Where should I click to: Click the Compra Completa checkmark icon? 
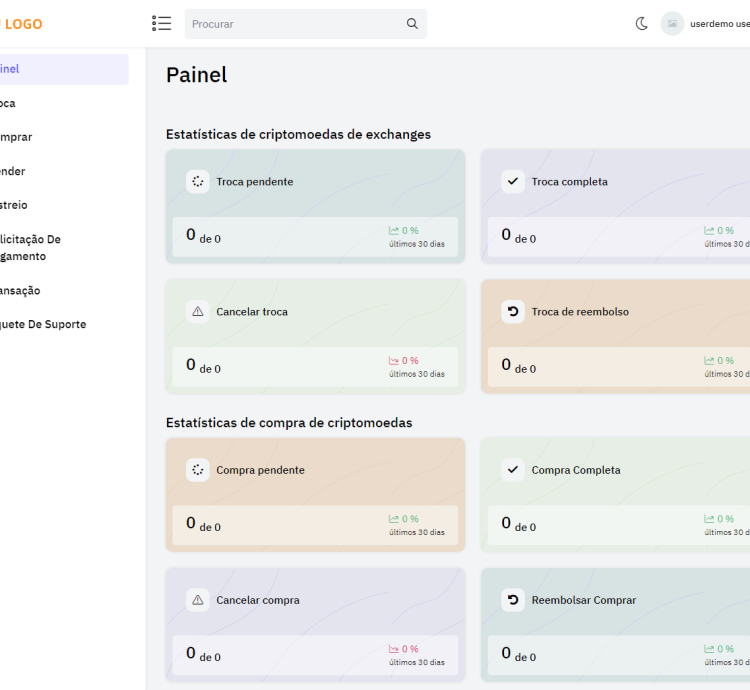pos(513,470)
